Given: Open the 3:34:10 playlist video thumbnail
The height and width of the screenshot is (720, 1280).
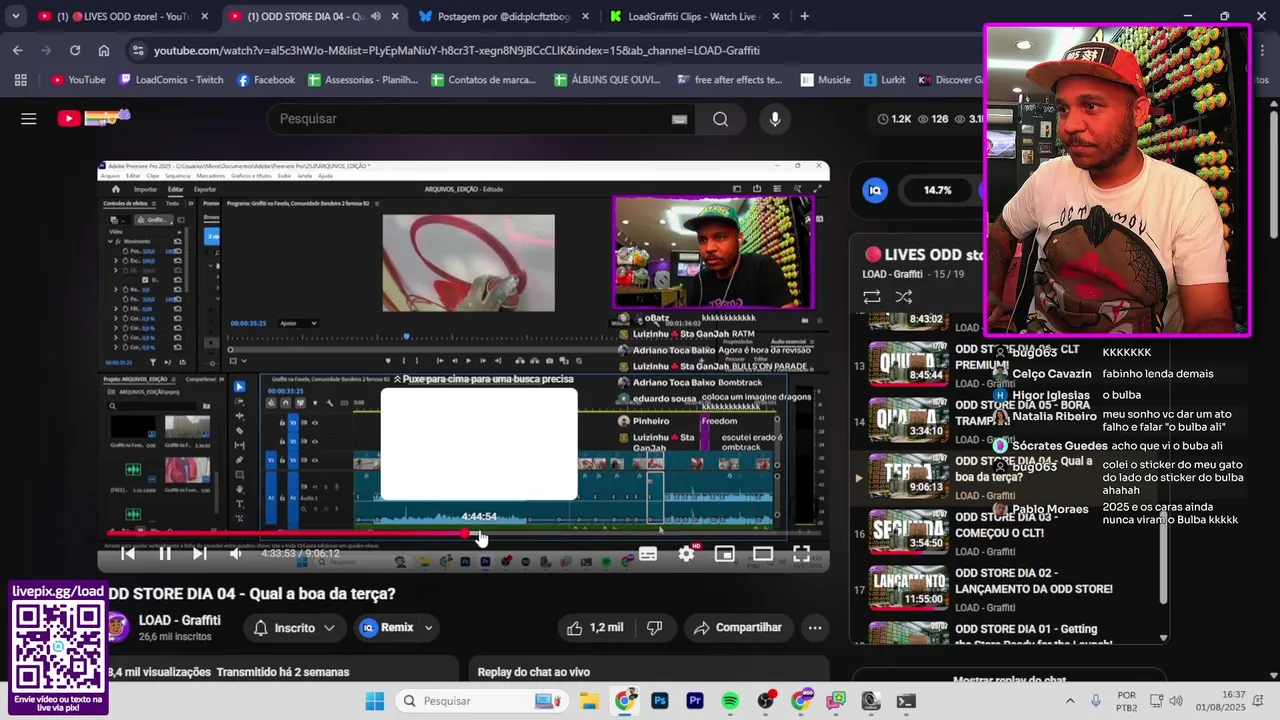Looking at the screenshot, I should [907, 421].
